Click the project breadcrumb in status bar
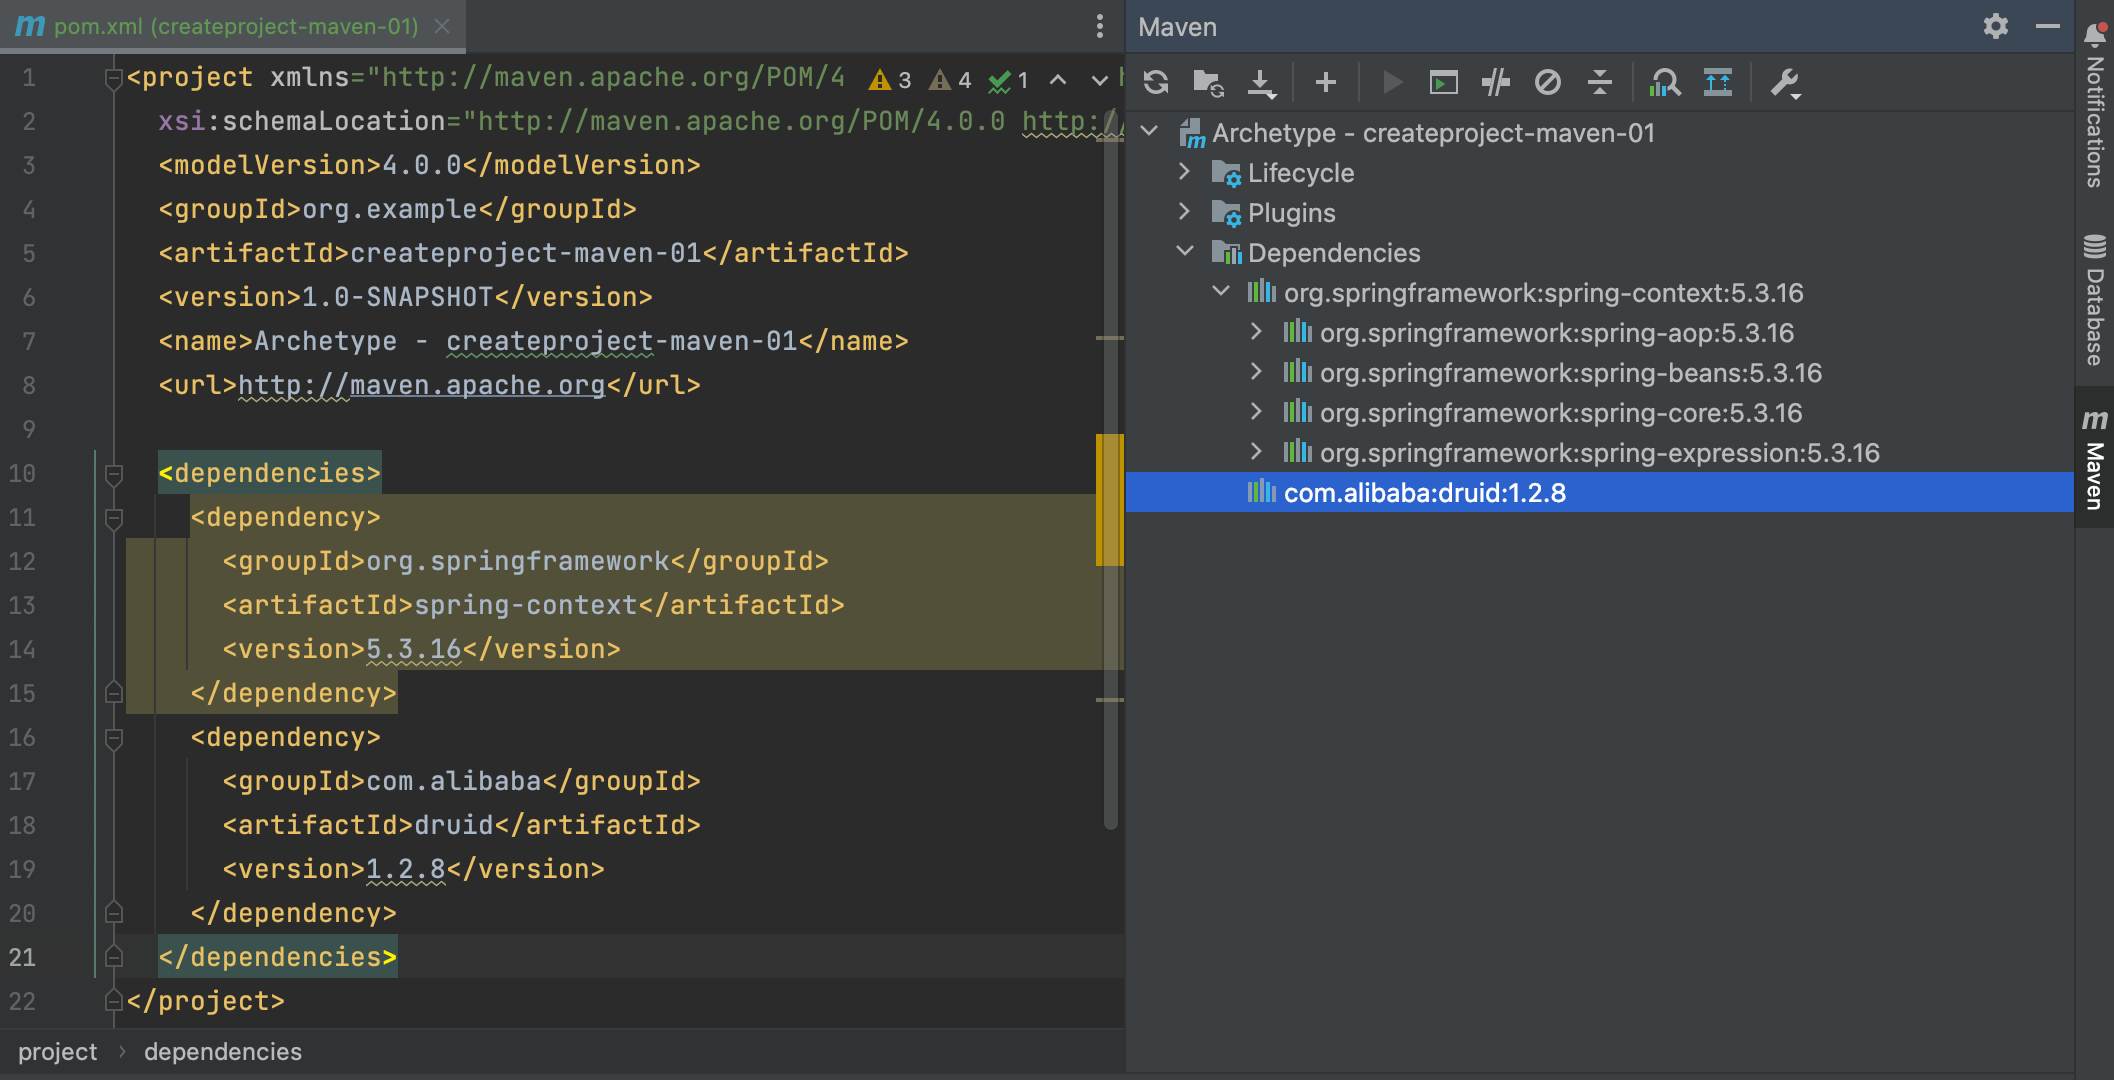2114x1080 pixels. 57,1052
